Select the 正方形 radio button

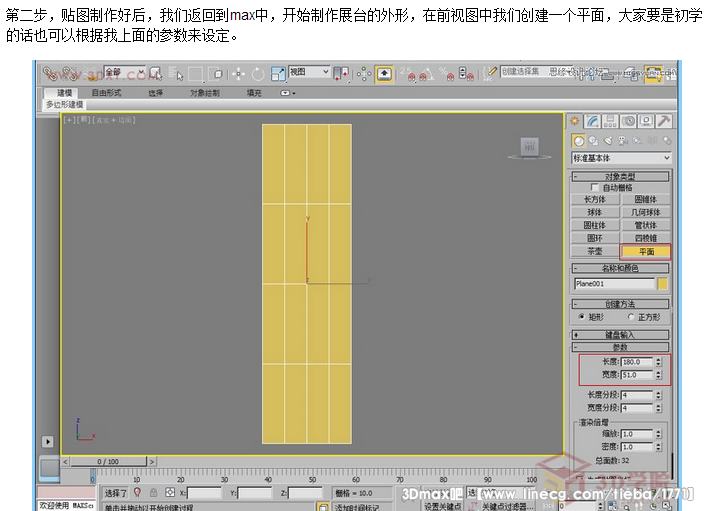pos(631,317)
